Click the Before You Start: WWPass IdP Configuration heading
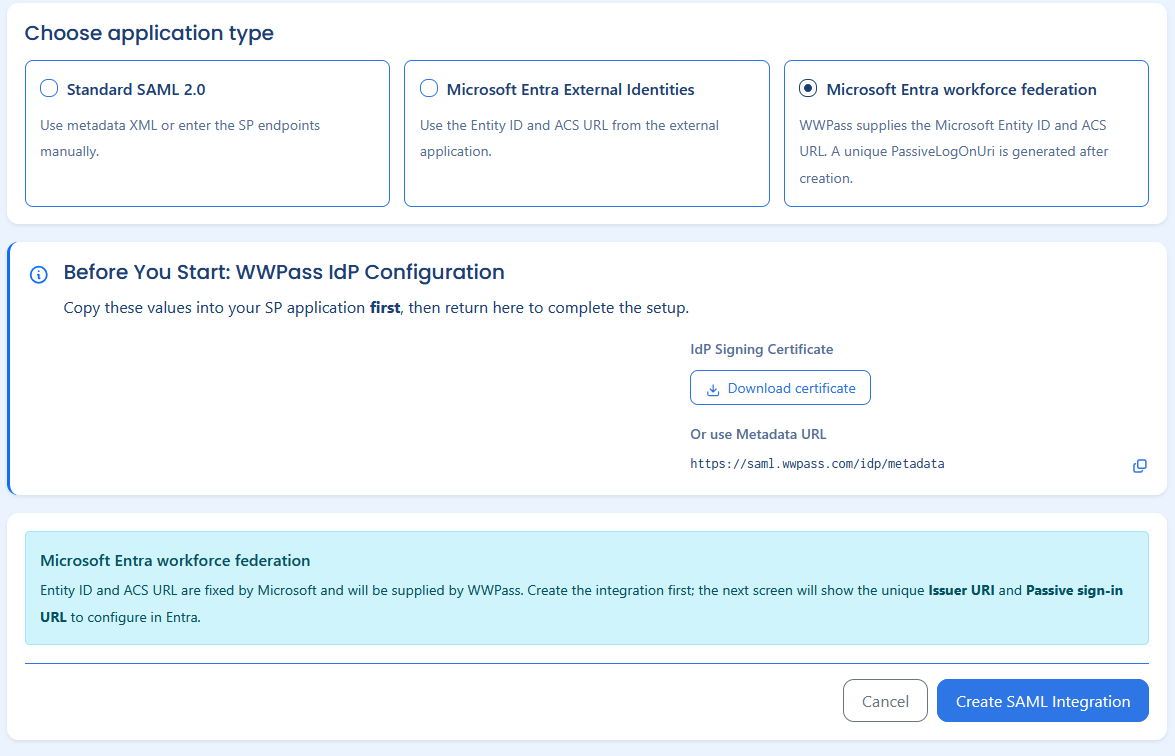The height and width of the screenshot is (756, 1175). tap(284, 272)
